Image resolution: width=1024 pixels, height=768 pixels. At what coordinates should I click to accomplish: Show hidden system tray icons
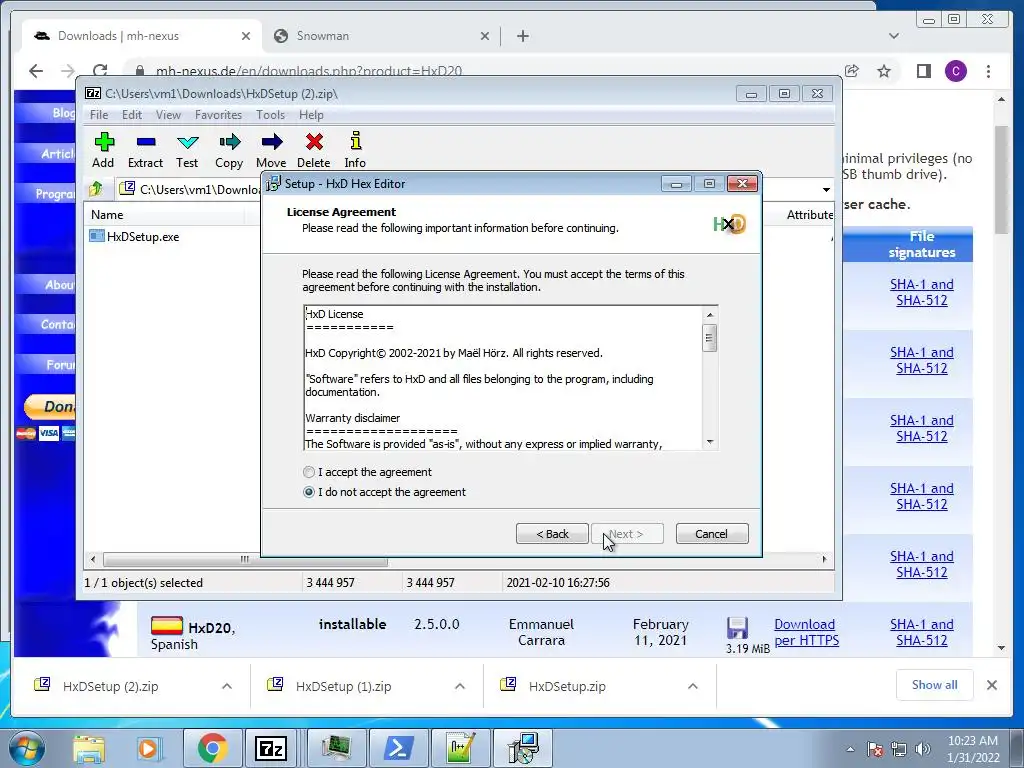[850, 750]
